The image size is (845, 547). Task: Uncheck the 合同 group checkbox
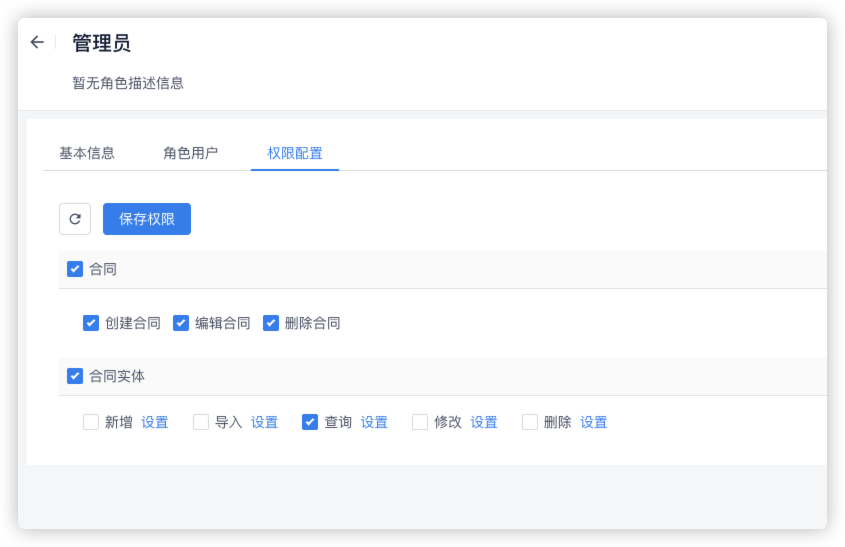pyautogui.click(x=75, y=269)
